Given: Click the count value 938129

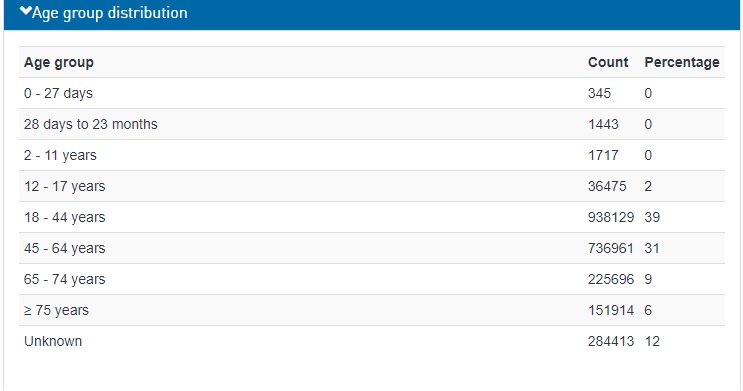Looking at the screenshot, I should [611, 217].
